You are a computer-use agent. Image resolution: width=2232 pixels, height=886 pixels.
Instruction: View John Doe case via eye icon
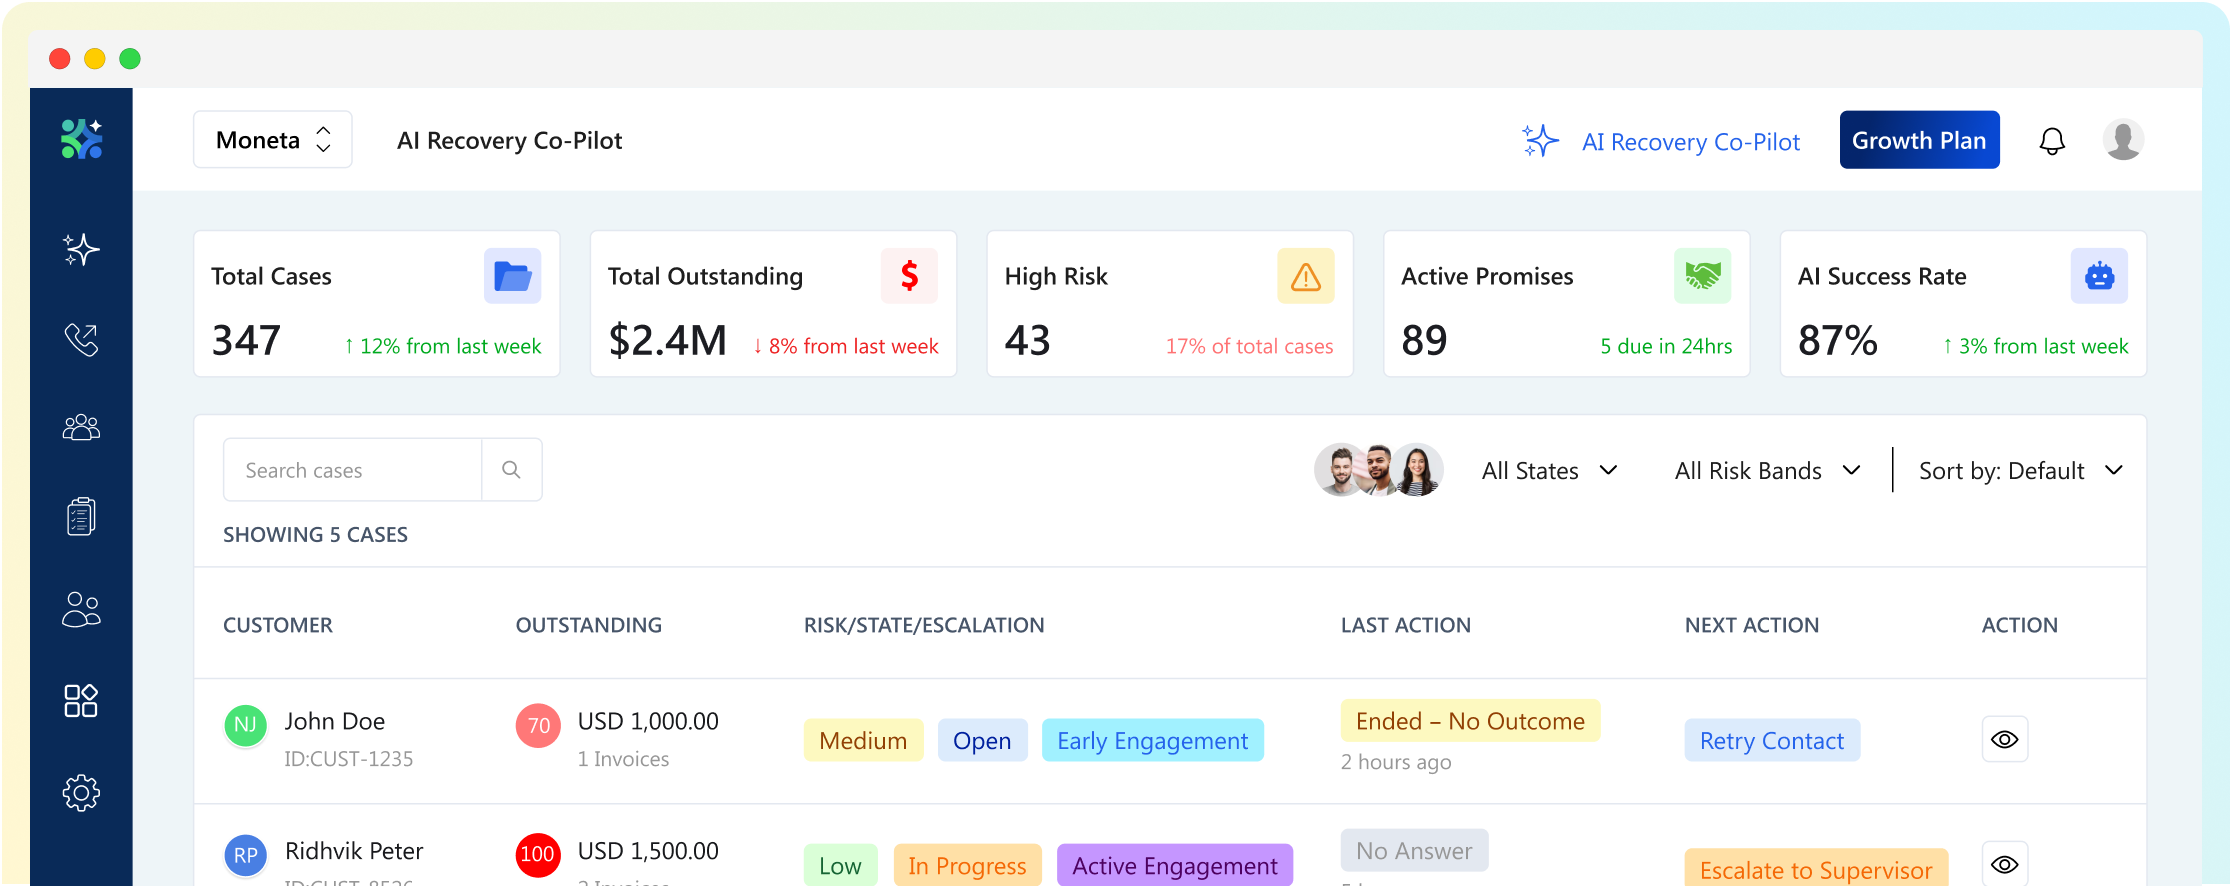pyautogui.click(x=2004, y=740)
